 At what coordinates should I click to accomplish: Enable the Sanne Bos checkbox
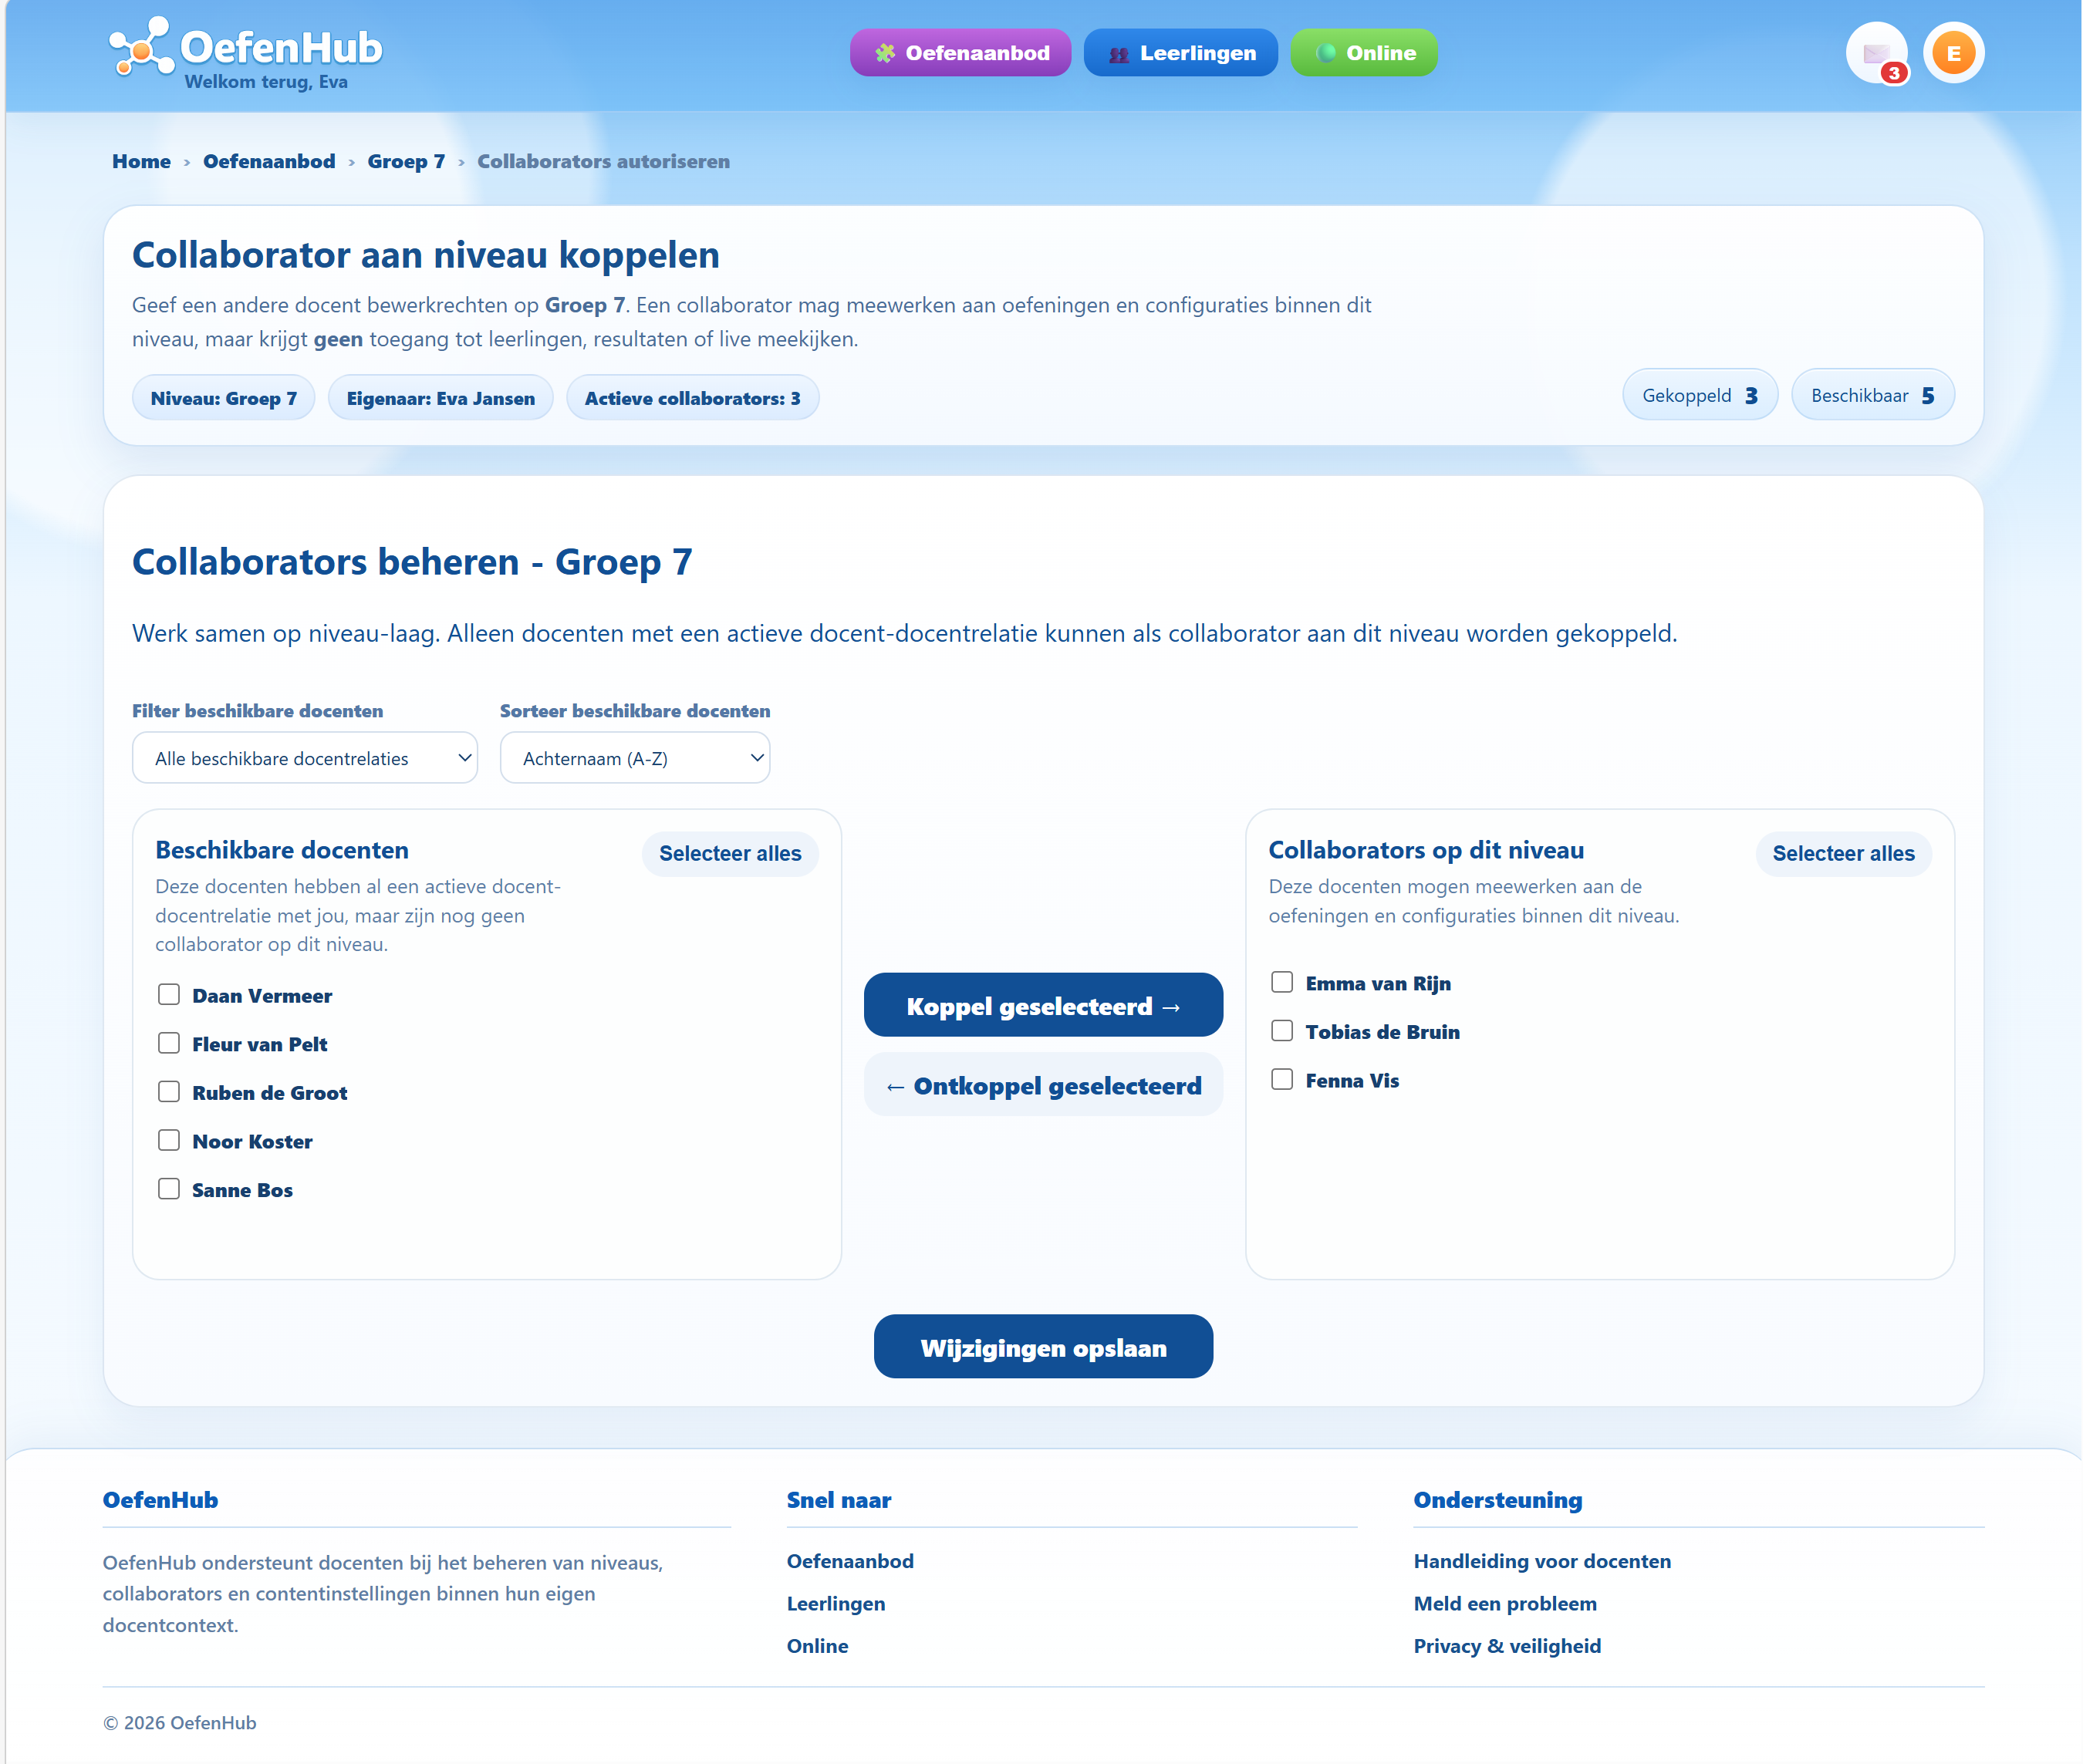coord(169,1189)
